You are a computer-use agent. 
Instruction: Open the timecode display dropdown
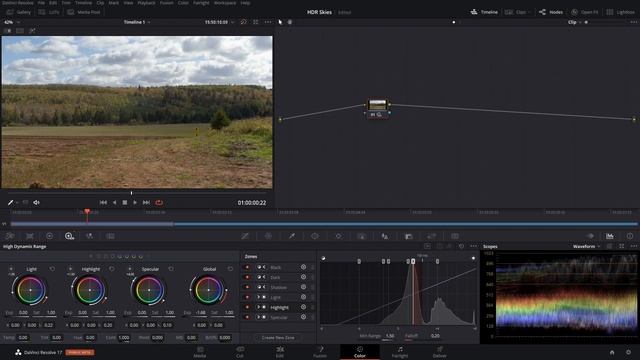219,22
